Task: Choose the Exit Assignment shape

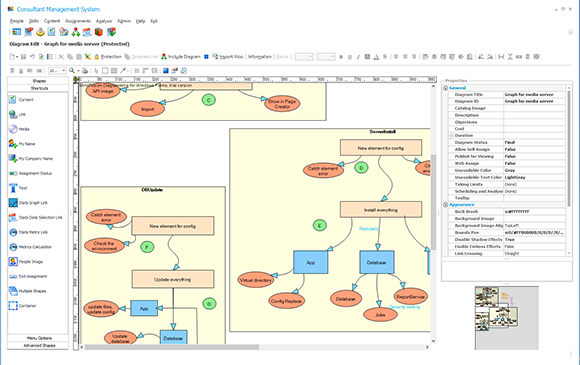Action: click(28, 276)
